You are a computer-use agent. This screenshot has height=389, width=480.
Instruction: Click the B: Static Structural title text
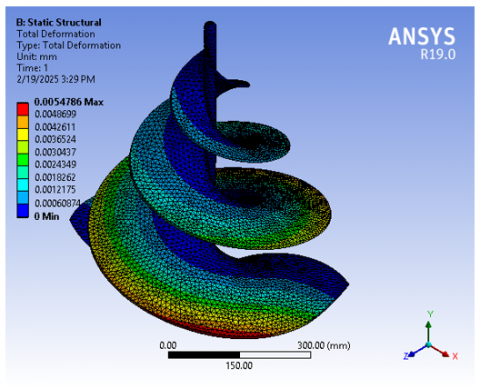pyautogui.click(x=59, y=22)
